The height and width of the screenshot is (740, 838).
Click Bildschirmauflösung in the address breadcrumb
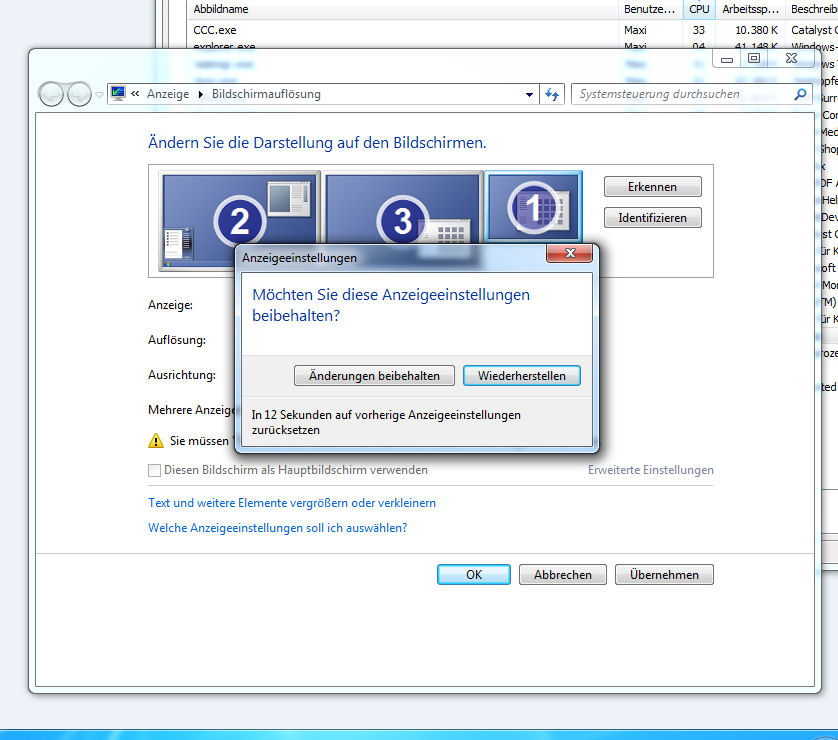[266, 94]
